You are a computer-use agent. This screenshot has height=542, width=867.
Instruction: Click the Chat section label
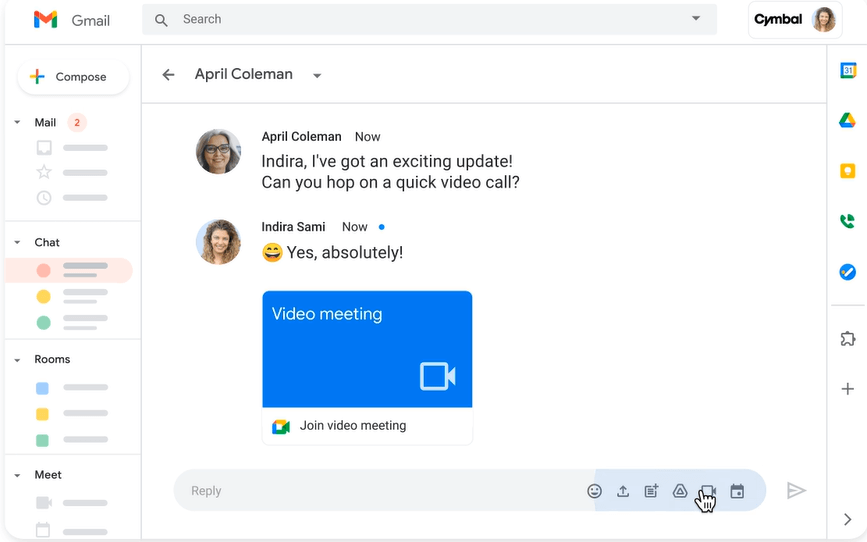(x=47, y=242)
